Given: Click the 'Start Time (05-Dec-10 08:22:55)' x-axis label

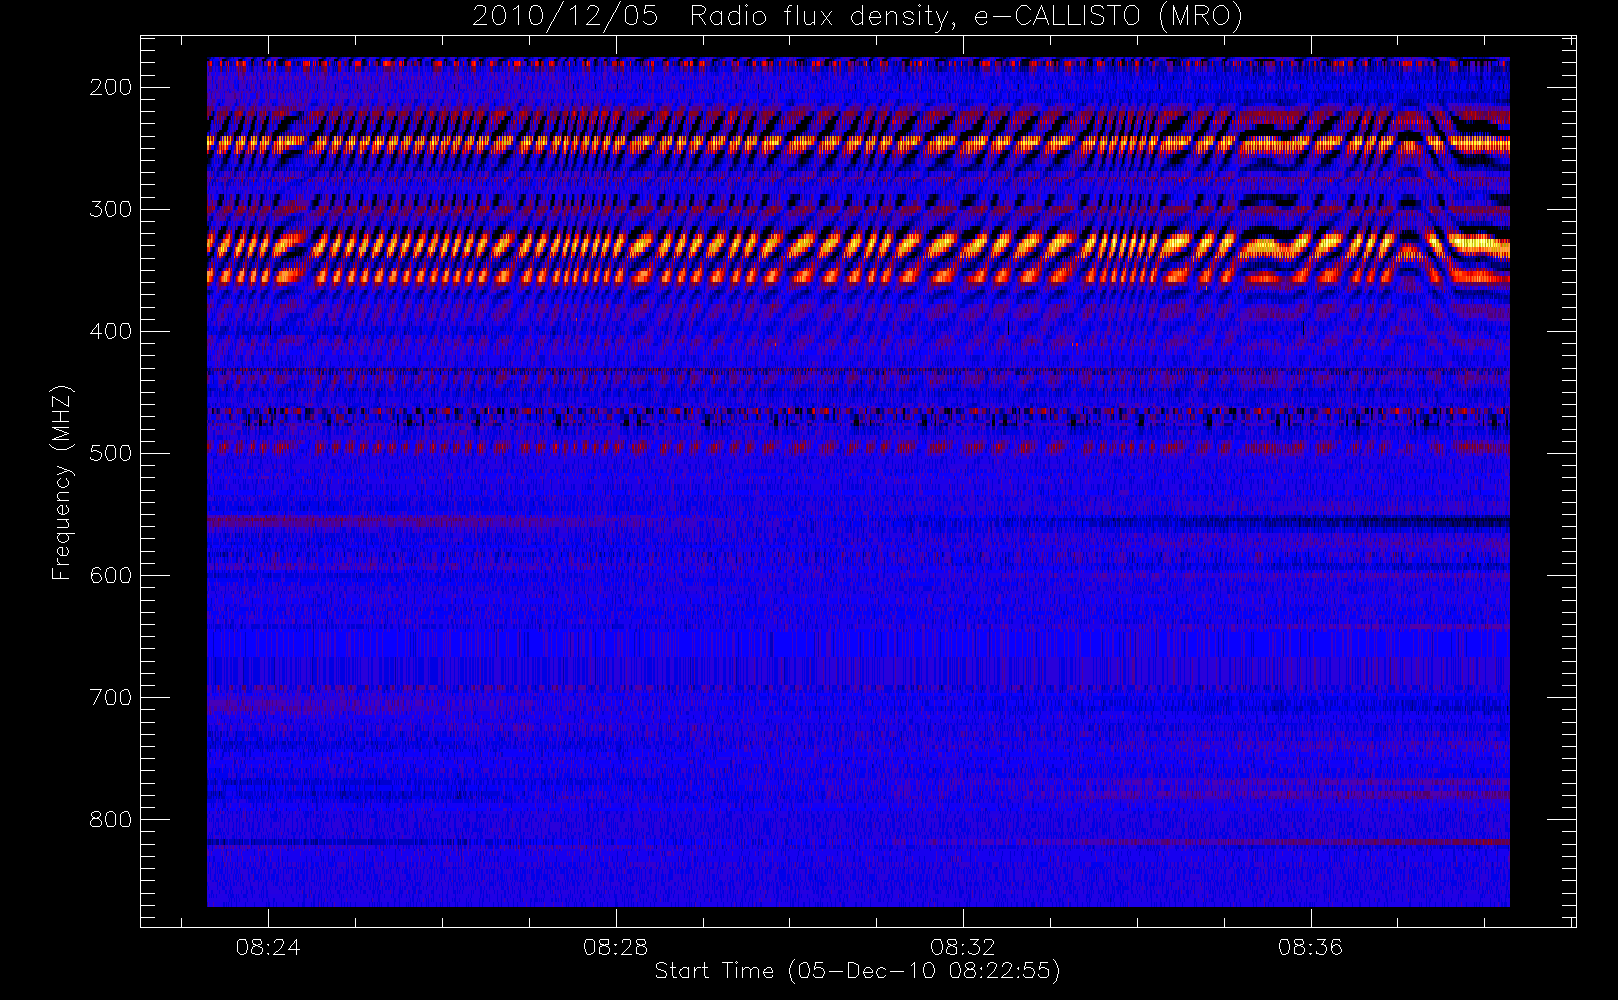Looking at the screenshot, I should tap(857, 971).
